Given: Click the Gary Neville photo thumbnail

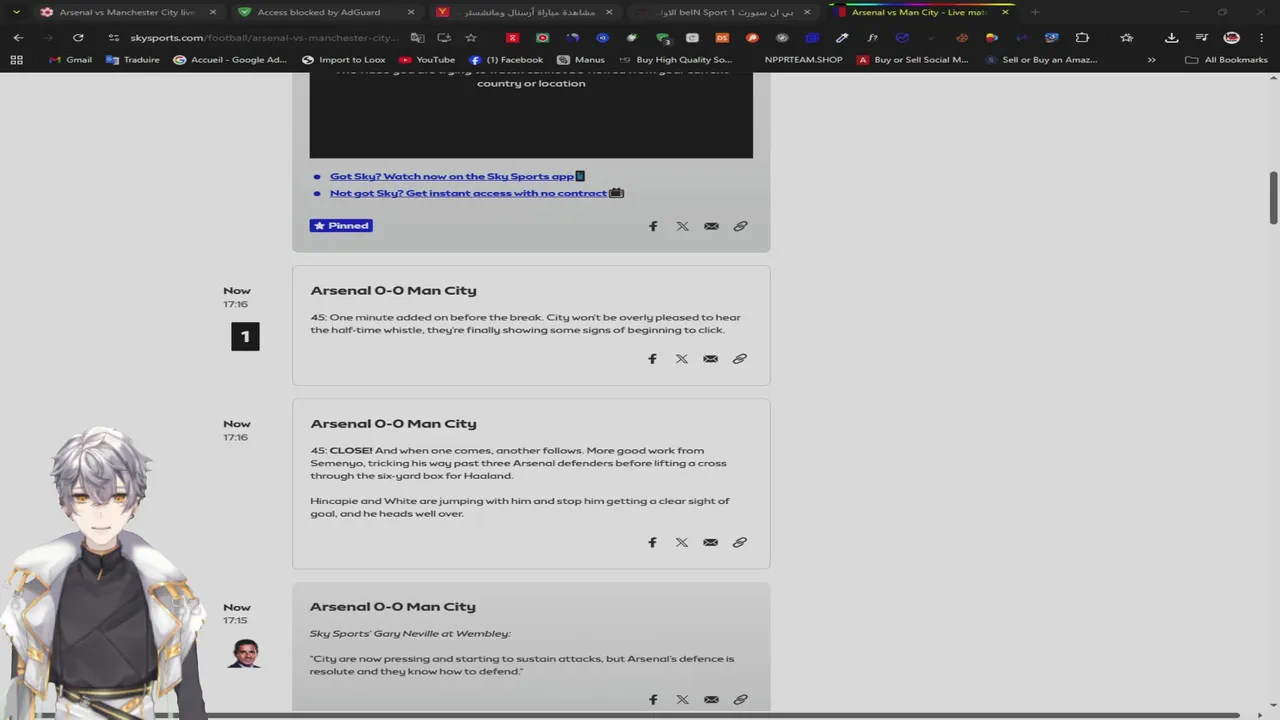Looking at the screenshot, I should coord(244,653).
